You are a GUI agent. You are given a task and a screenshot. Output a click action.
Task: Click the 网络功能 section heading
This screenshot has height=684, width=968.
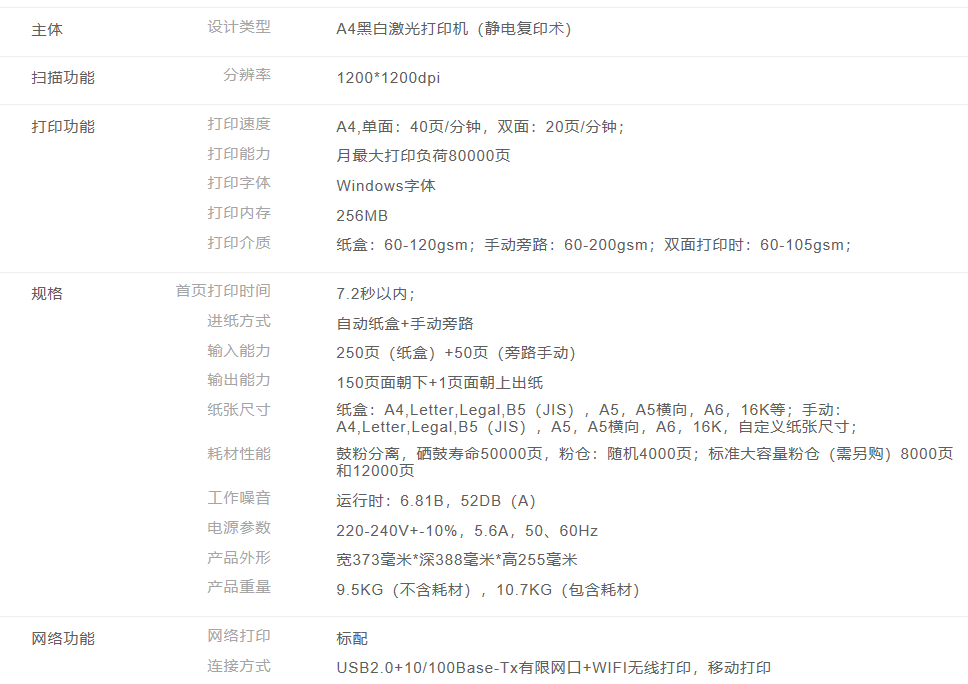coord(63,638)
